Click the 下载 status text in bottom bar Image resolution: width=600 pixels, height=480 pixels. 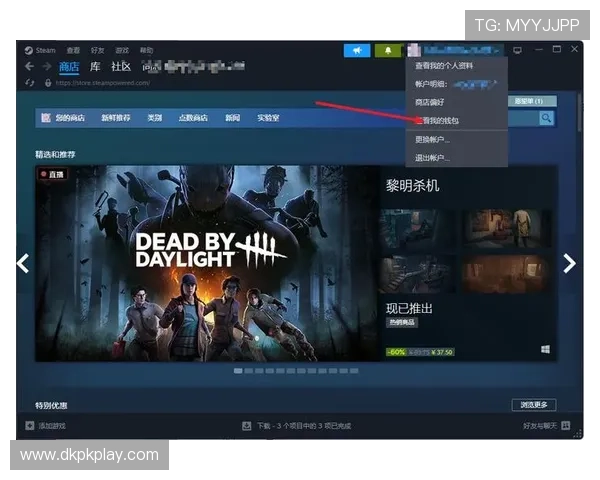(304, 426)
